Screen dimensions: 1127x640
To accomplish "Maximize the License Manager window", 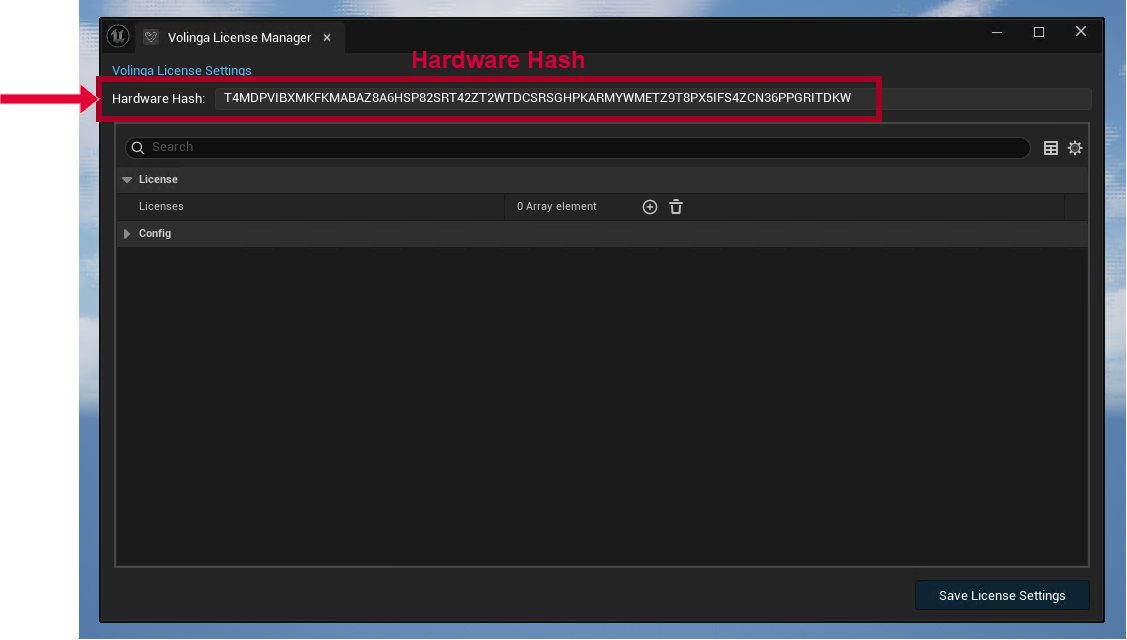I will [1039, 32].
